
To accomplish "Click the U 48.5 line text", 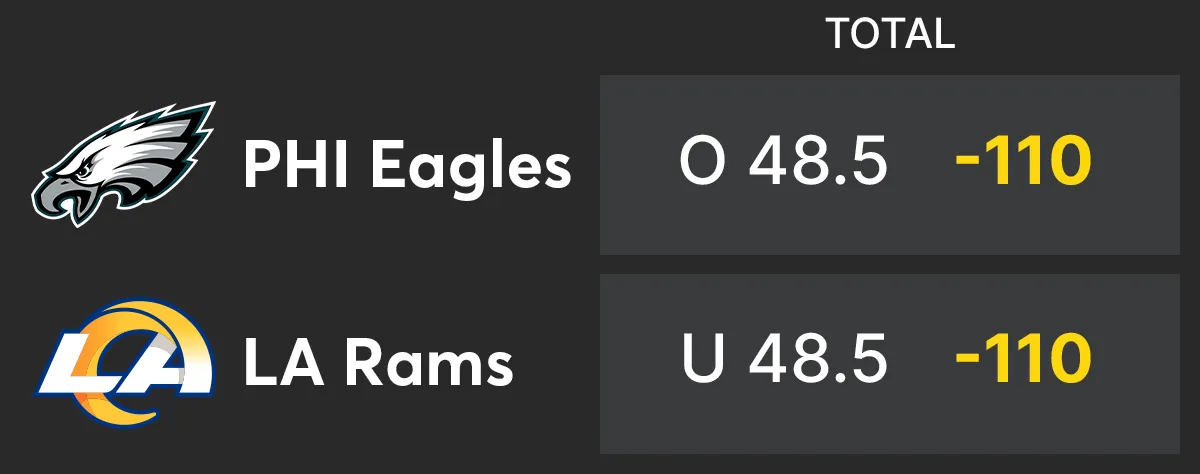I will click(784, 359).
